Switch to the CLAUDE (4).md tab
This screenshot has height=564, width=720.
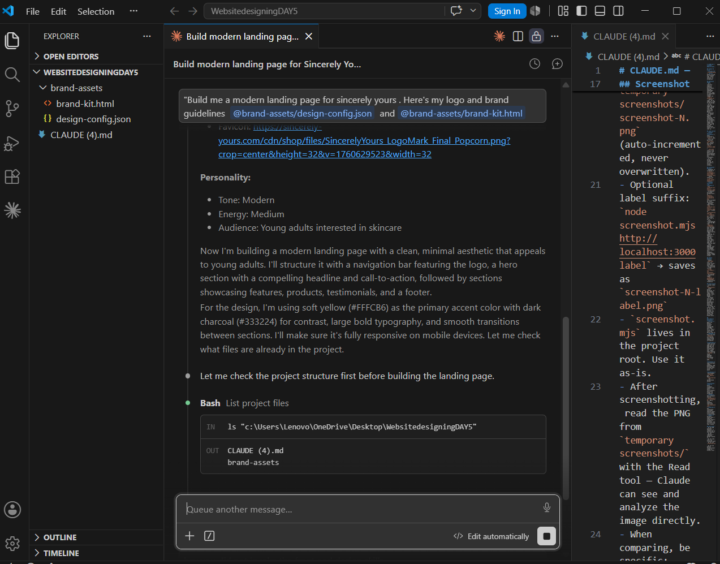click(624, 37)
